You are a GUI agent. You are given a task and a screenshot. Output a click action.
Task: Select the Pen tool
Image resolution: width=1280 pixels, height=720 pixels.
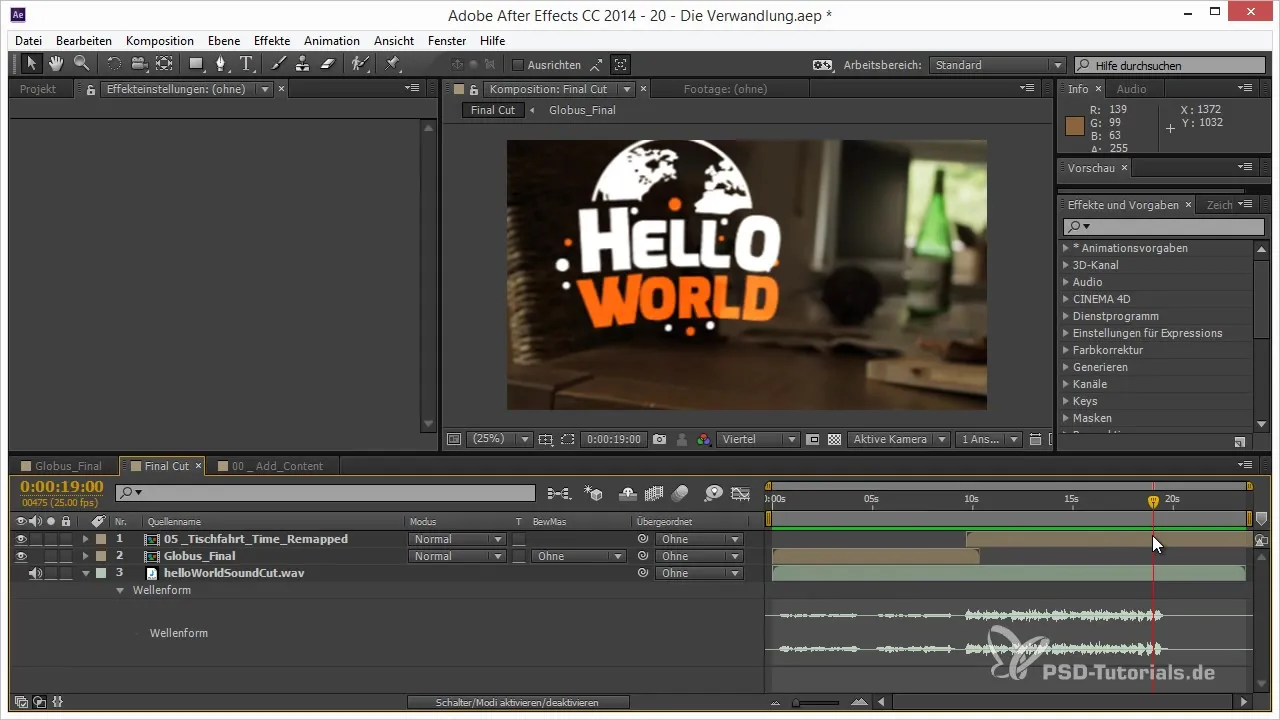[x=222, y=64]
